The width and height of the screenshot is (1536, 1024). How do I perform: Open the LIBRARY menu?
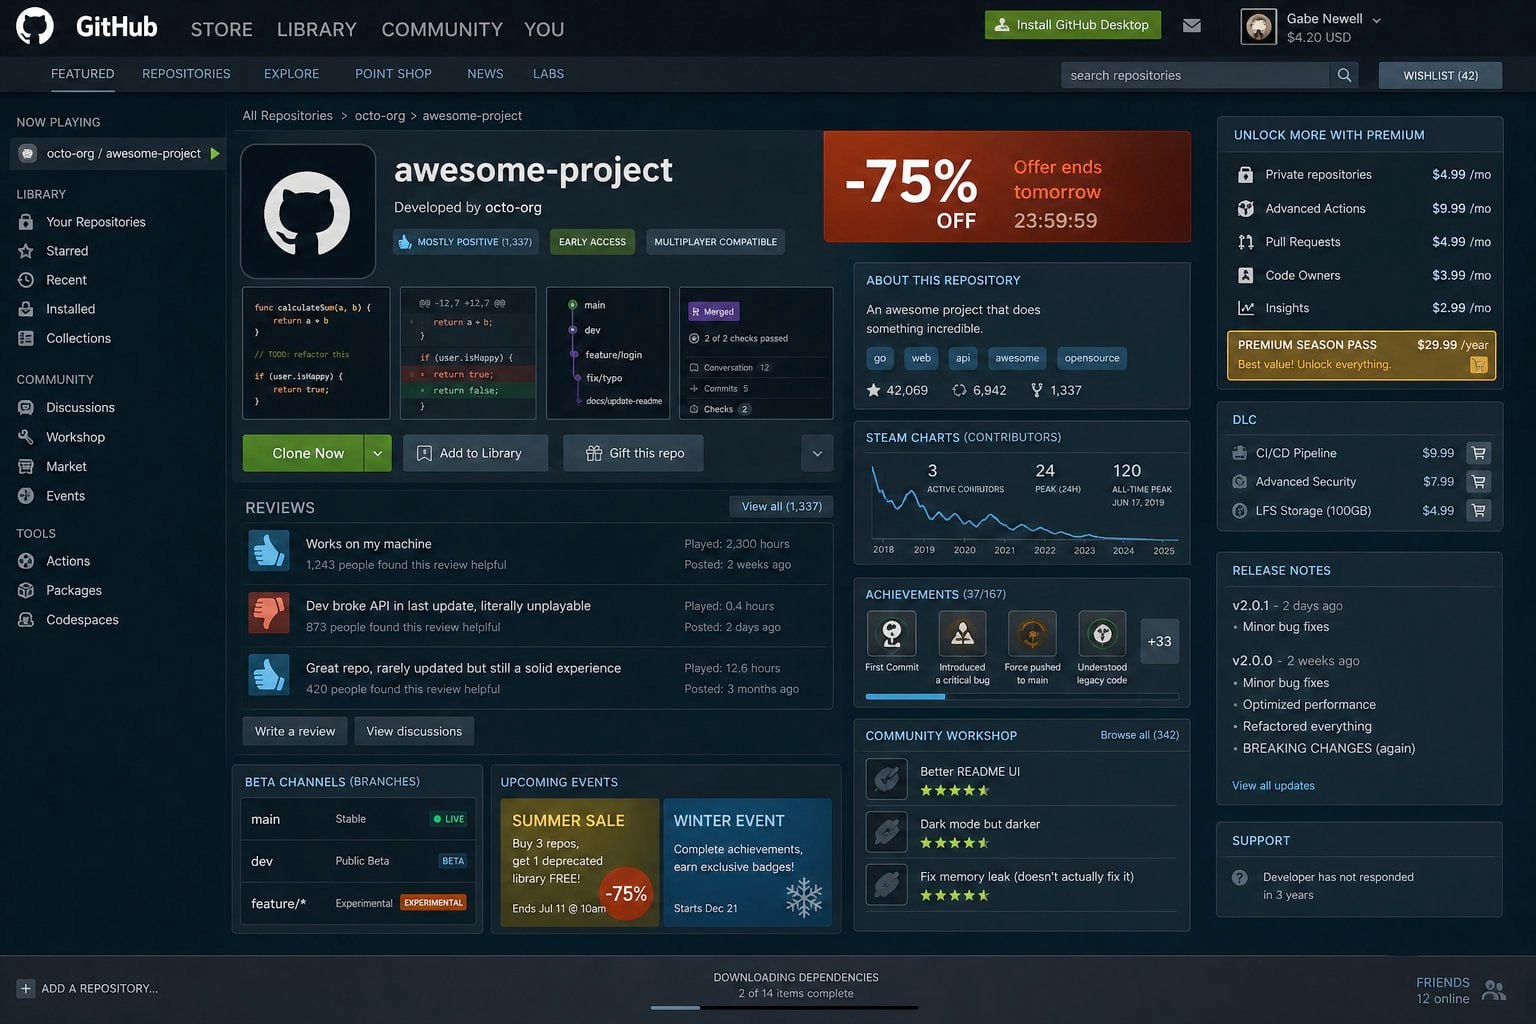pyautogui.click(x=317, y=30)
